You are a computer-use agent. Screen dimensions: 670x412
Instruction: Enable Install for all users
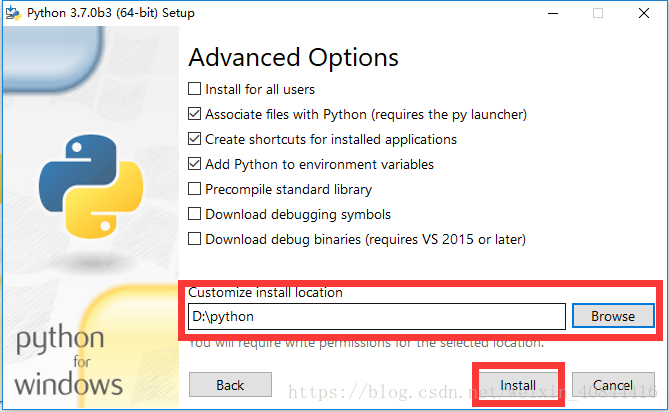195,89
